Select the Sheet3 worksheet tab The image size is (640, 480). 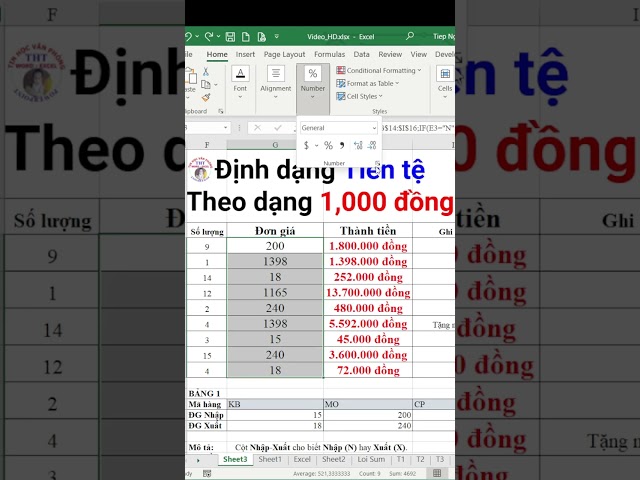click(x=235, y=459)
